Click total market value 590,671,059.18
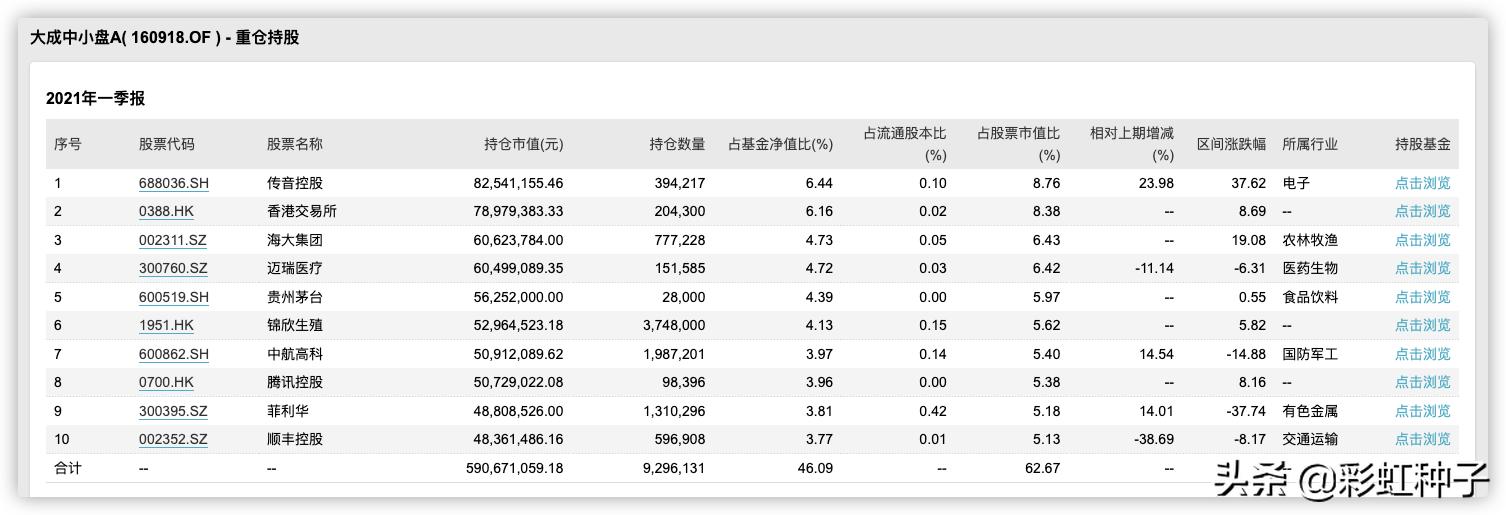Image resolution: width=1506 pixels, height=515 pixels. [515, 468]
